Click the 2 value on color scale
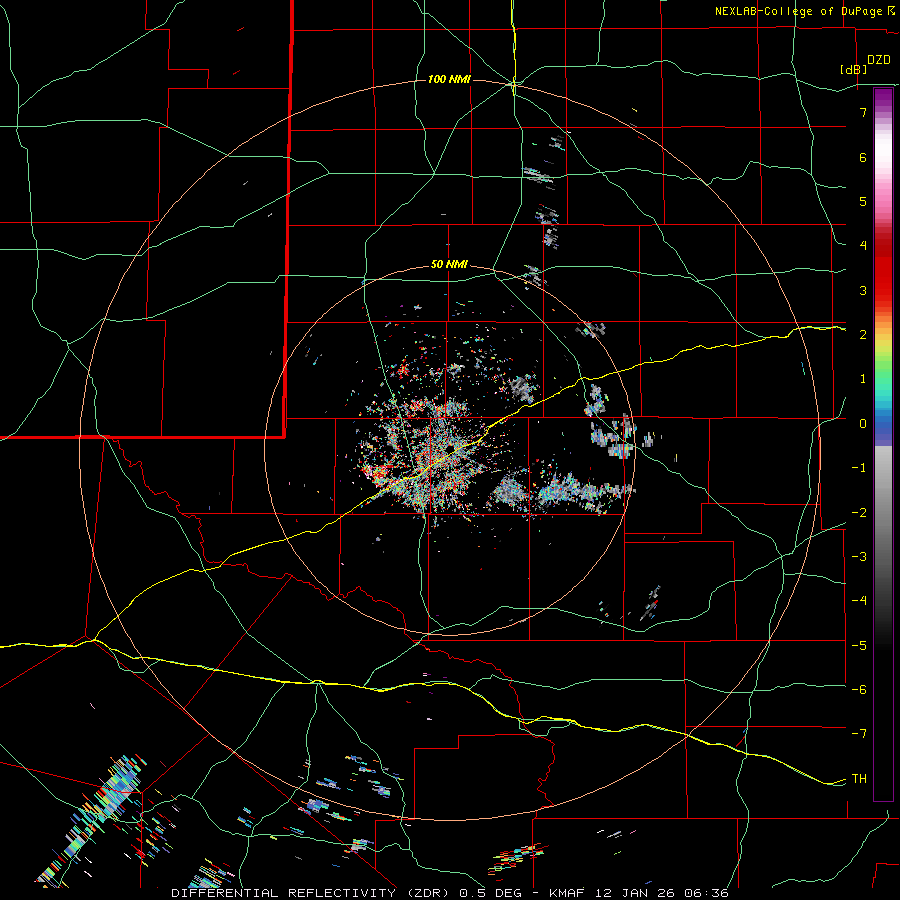The image size is (900, 900). click(863, 335)
